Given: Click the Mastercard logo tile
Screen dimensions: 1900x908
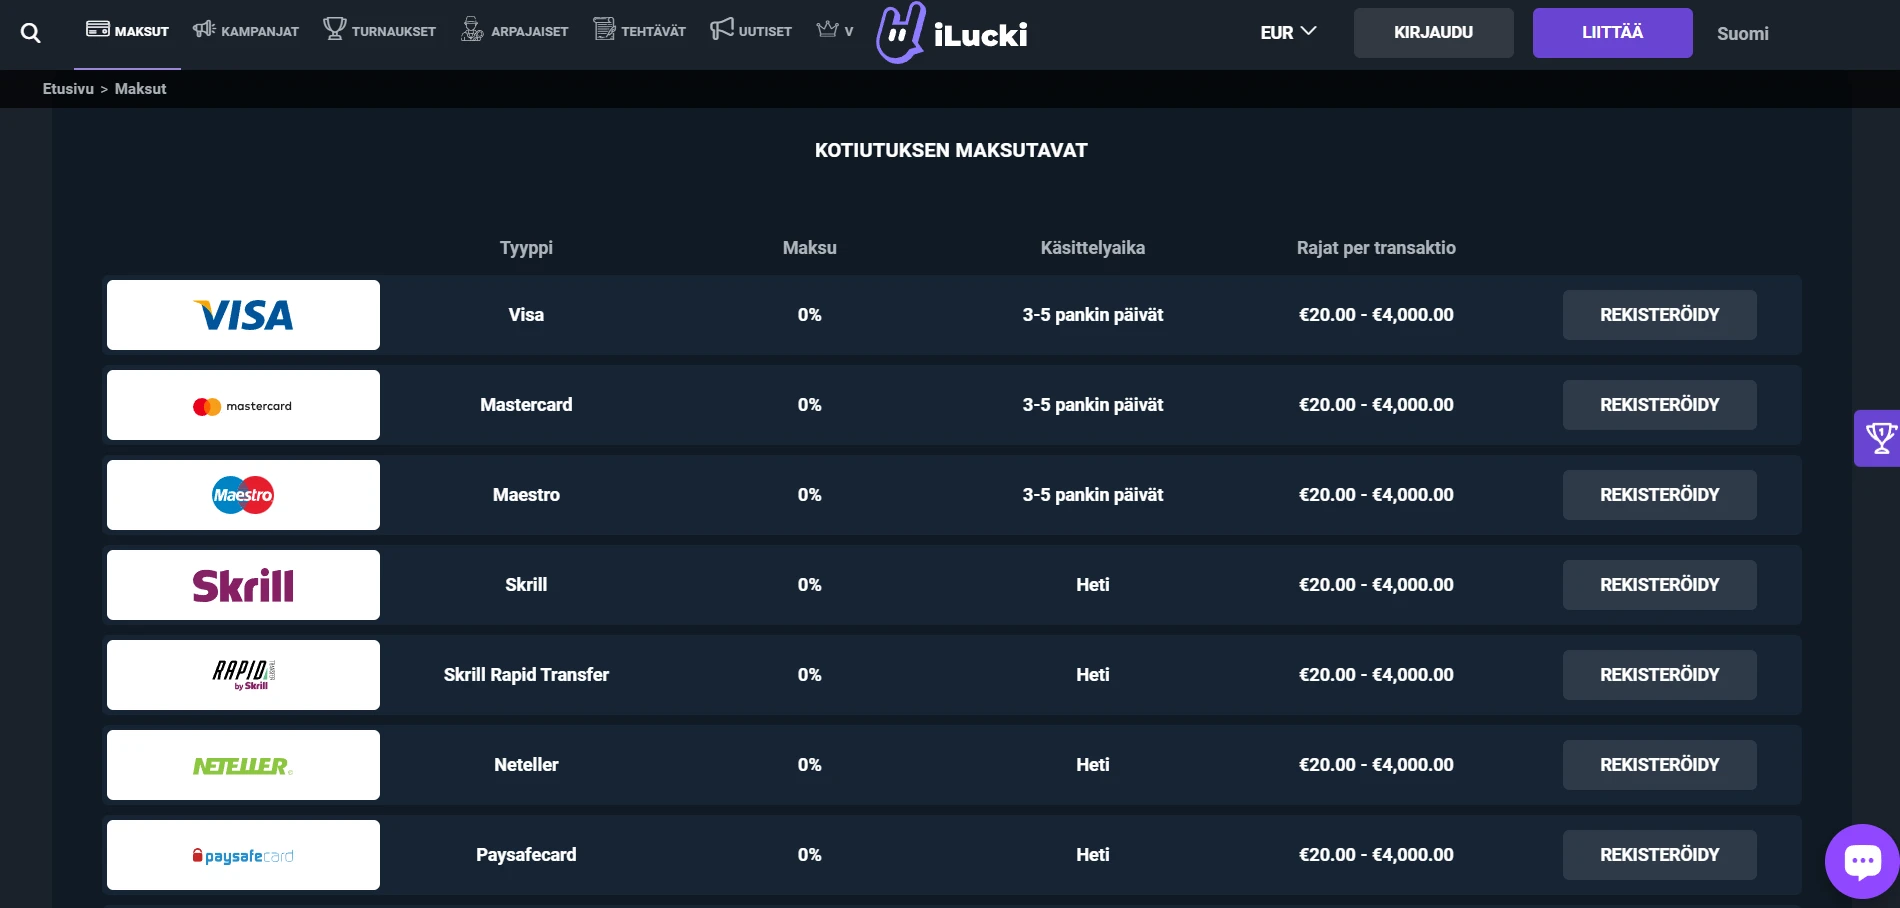Looking at the screenshot, I should click(x=243, y=405).
